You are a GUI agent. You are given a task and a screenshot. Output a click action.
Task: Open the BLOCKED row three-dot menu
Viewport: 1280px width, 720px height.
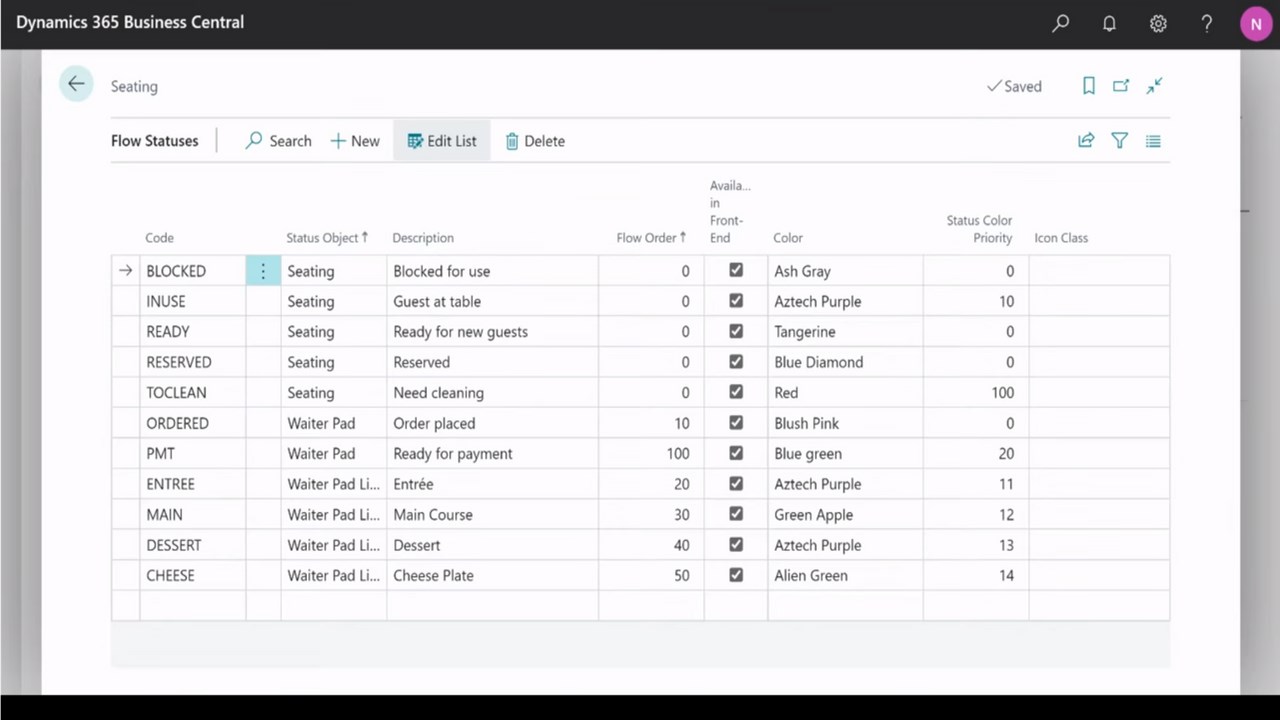tap(263, 271)
